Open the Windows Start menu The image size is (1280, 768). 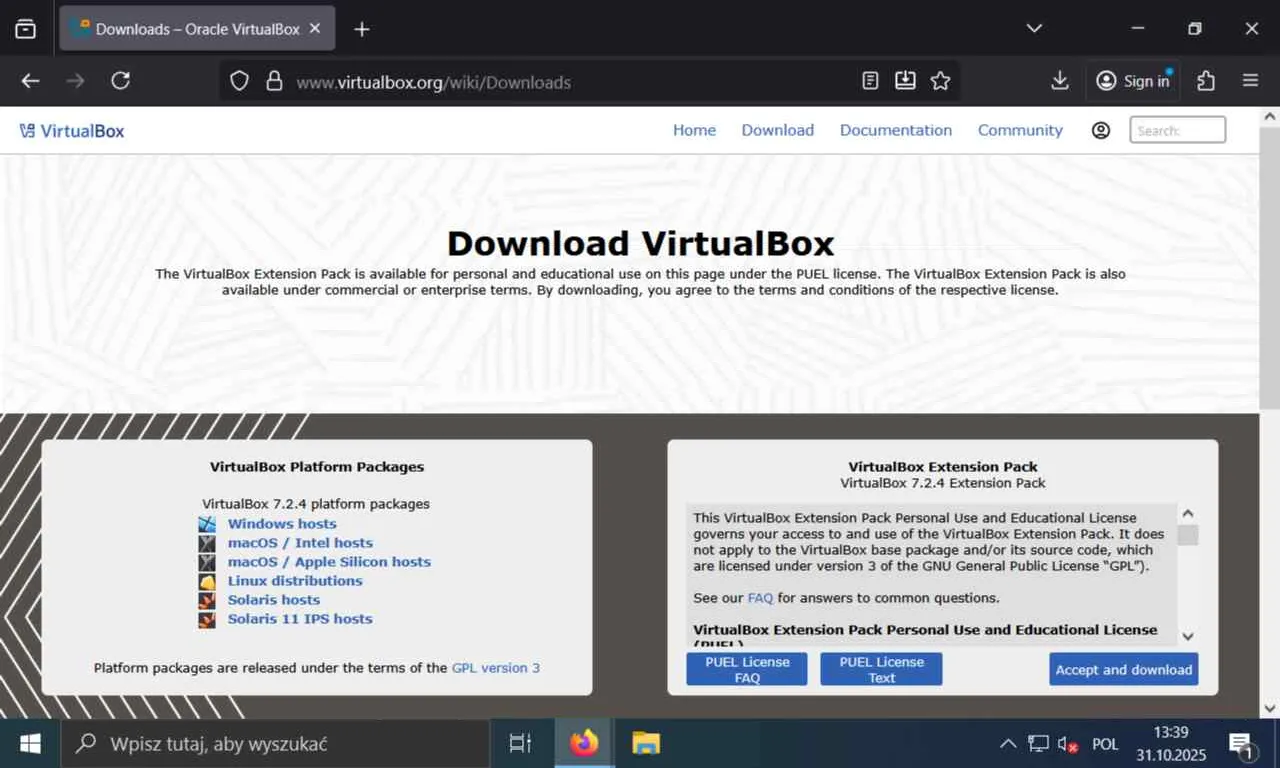30,744
